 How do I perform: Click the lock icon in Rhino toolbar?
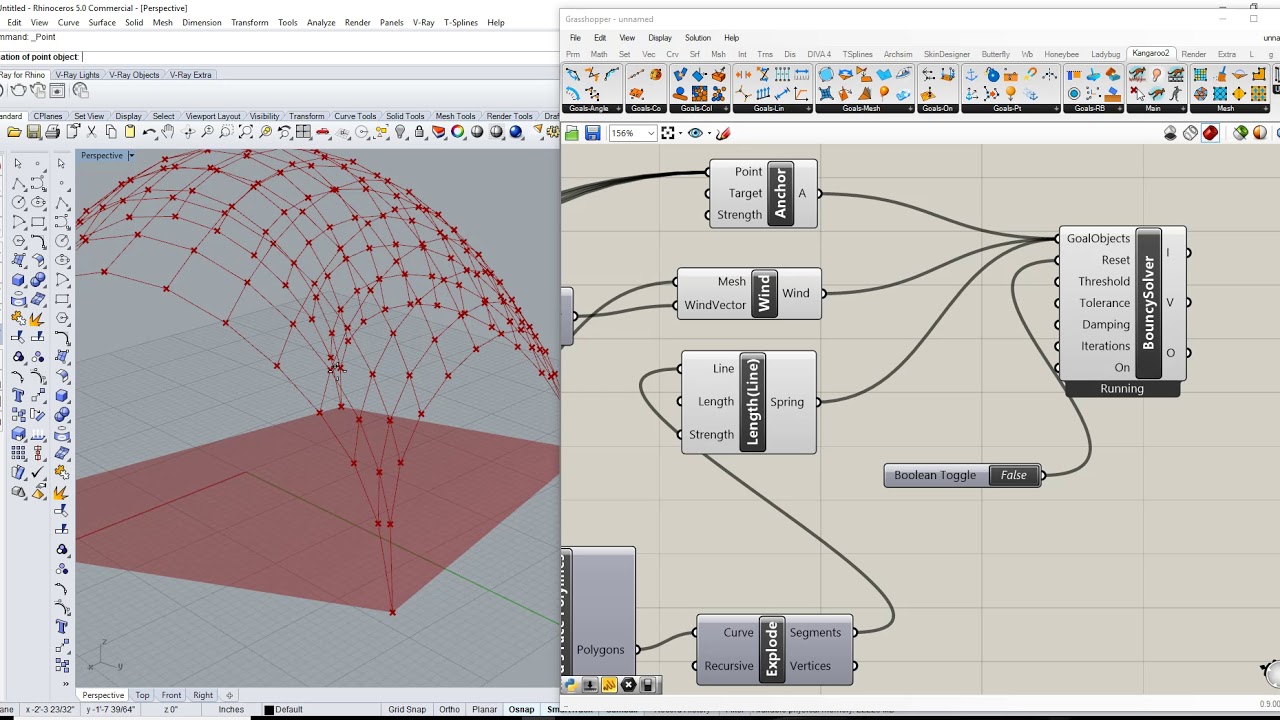click(420, 132)
